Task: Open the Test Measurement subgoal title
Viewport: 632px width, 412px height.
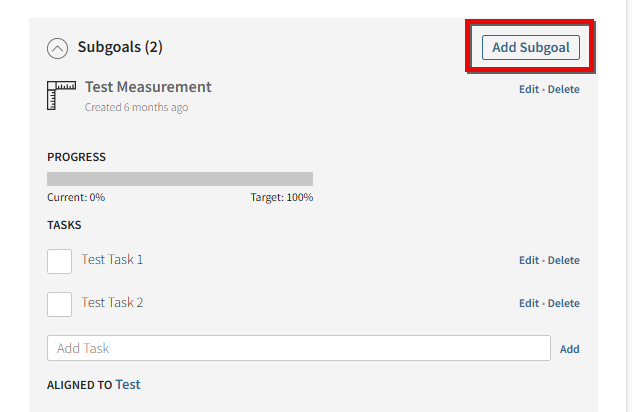Action: (148, 87)
